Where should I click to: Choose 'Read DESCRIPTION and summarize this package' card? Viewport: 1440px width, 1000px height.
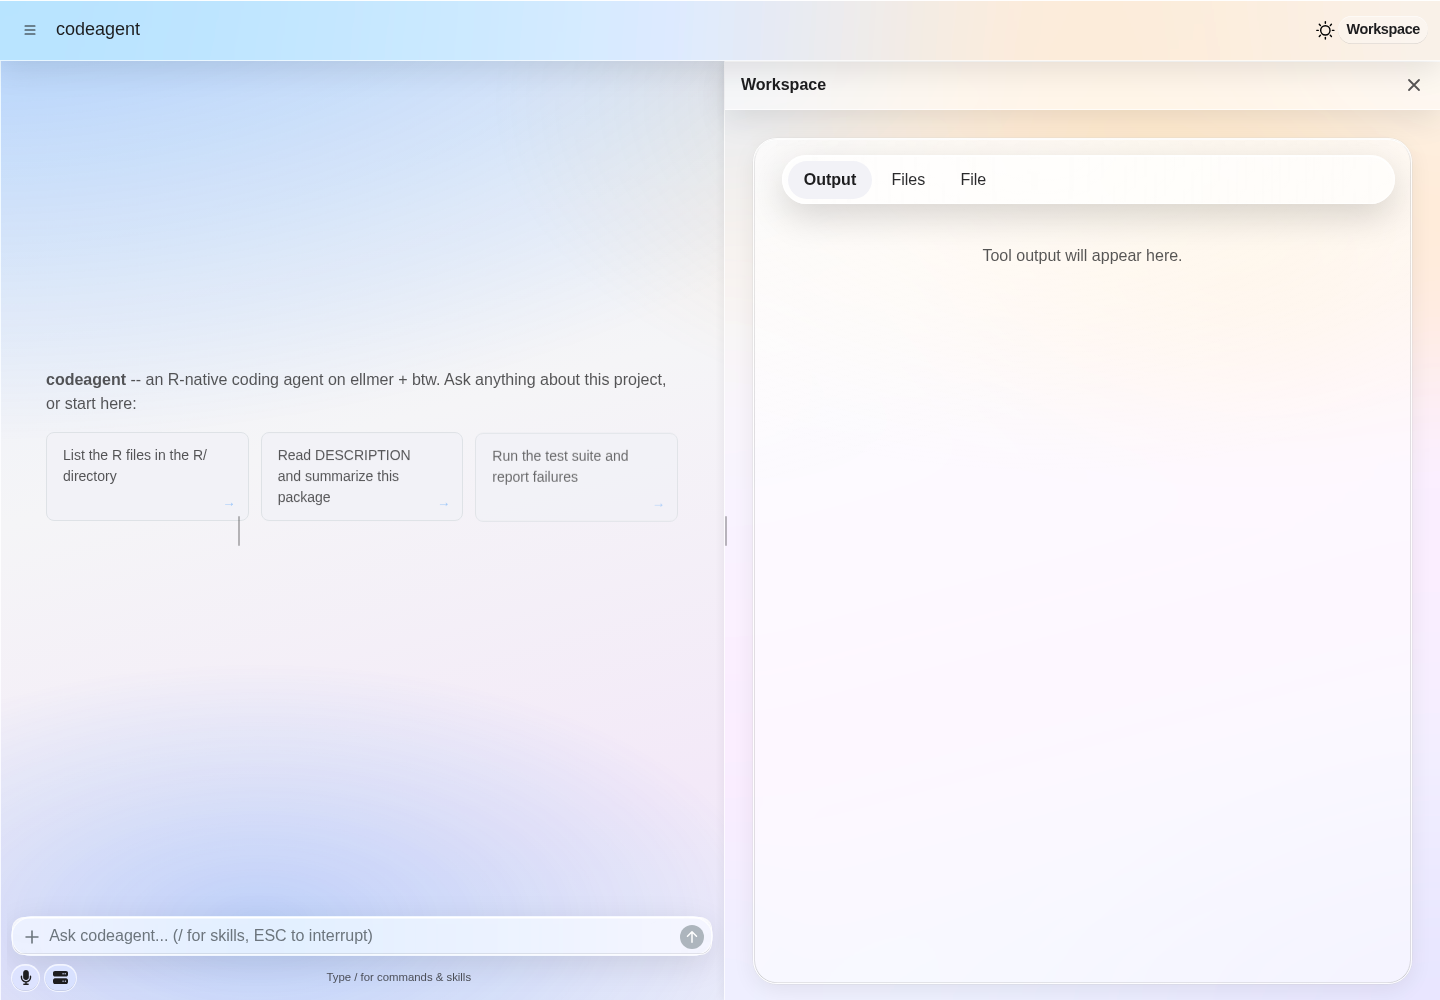(x=362, y=476)
